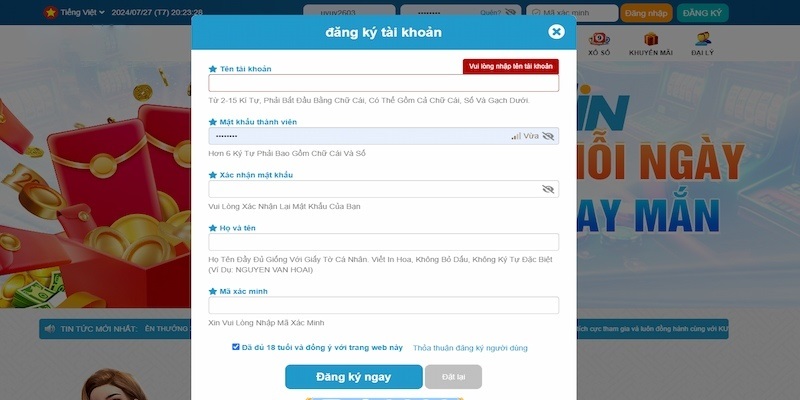Open the Khuyến Mãi gift icon
The height and width of the screenshot is (400, 800).
[x=651, y=39]
